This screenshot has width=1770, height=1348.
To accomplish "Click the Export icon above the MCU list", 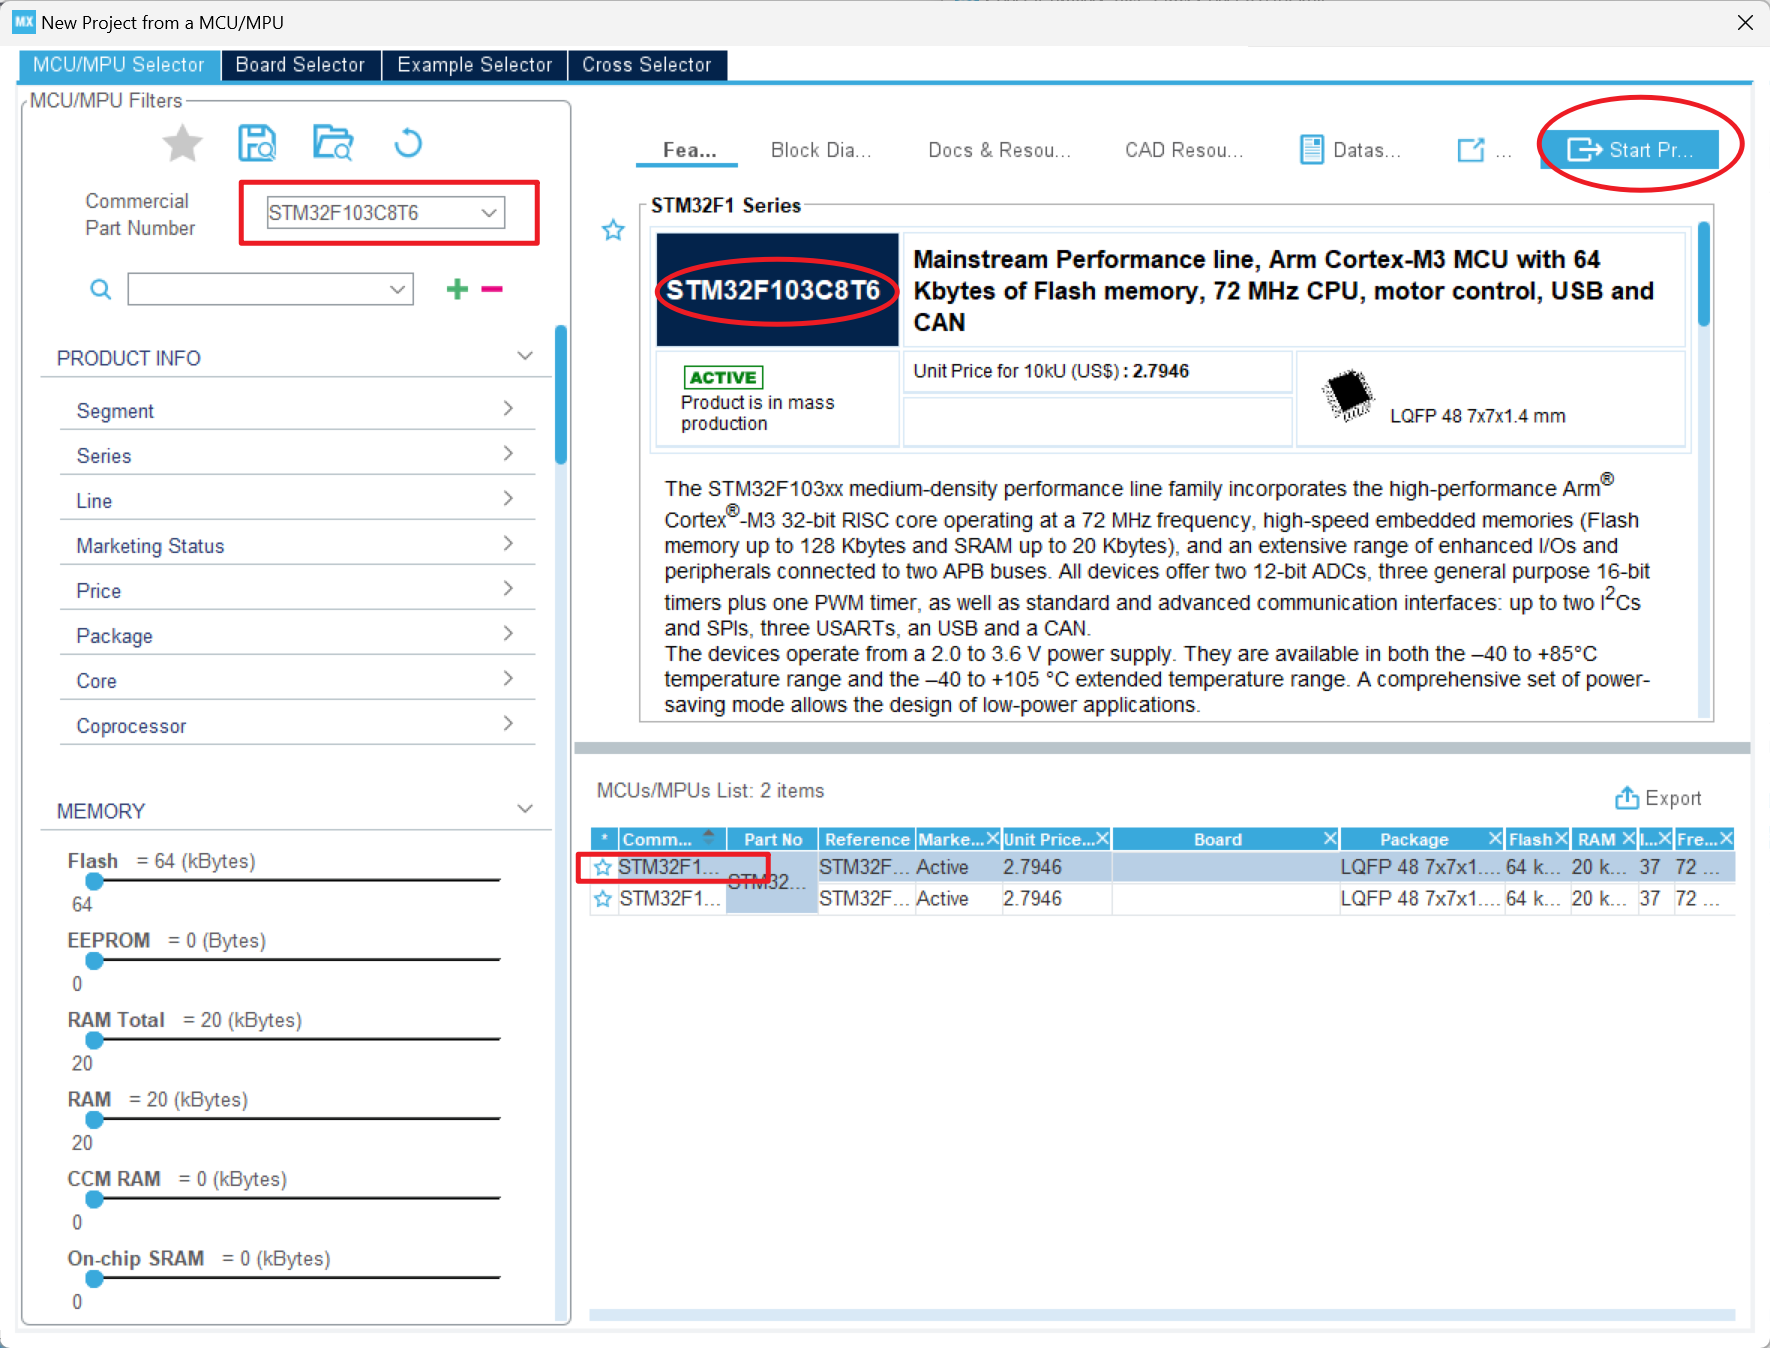I will click(1627, 797).
